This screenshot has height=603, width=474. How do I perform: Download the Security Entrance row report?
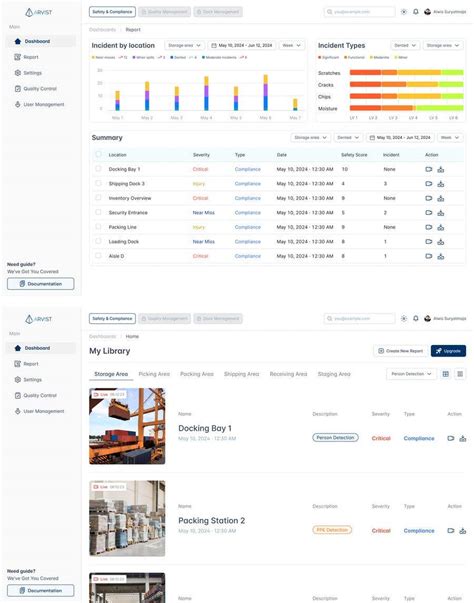coord(441,213)
